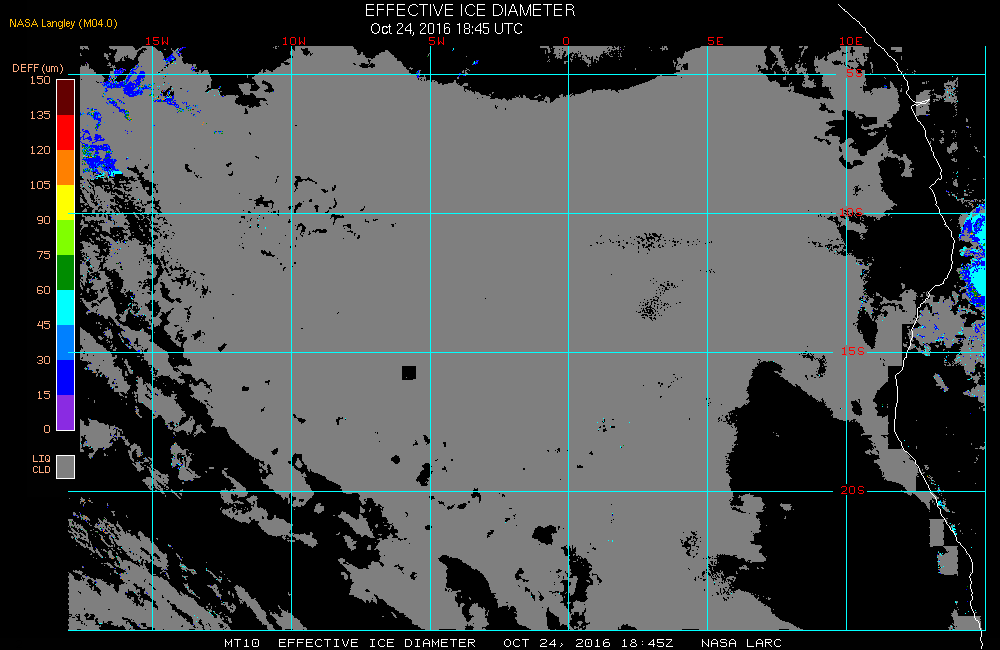Click the 30 value on the colorbar

tap(43, 360)
